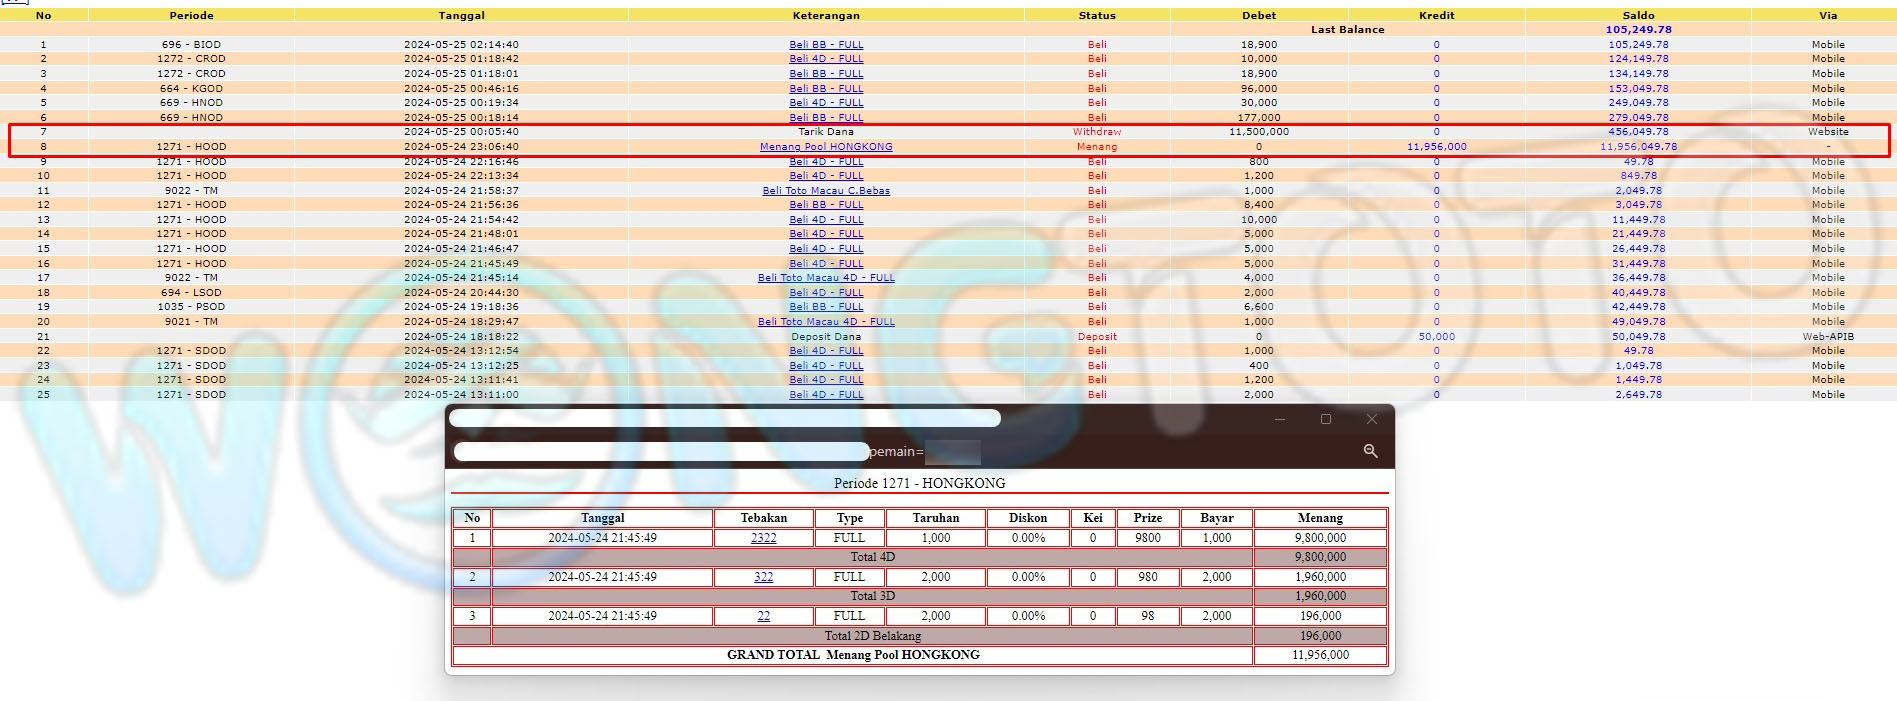Click the popup address bar field
Image resolution: width=1897 pixels, height=701 pixels.
click(661, 452)
